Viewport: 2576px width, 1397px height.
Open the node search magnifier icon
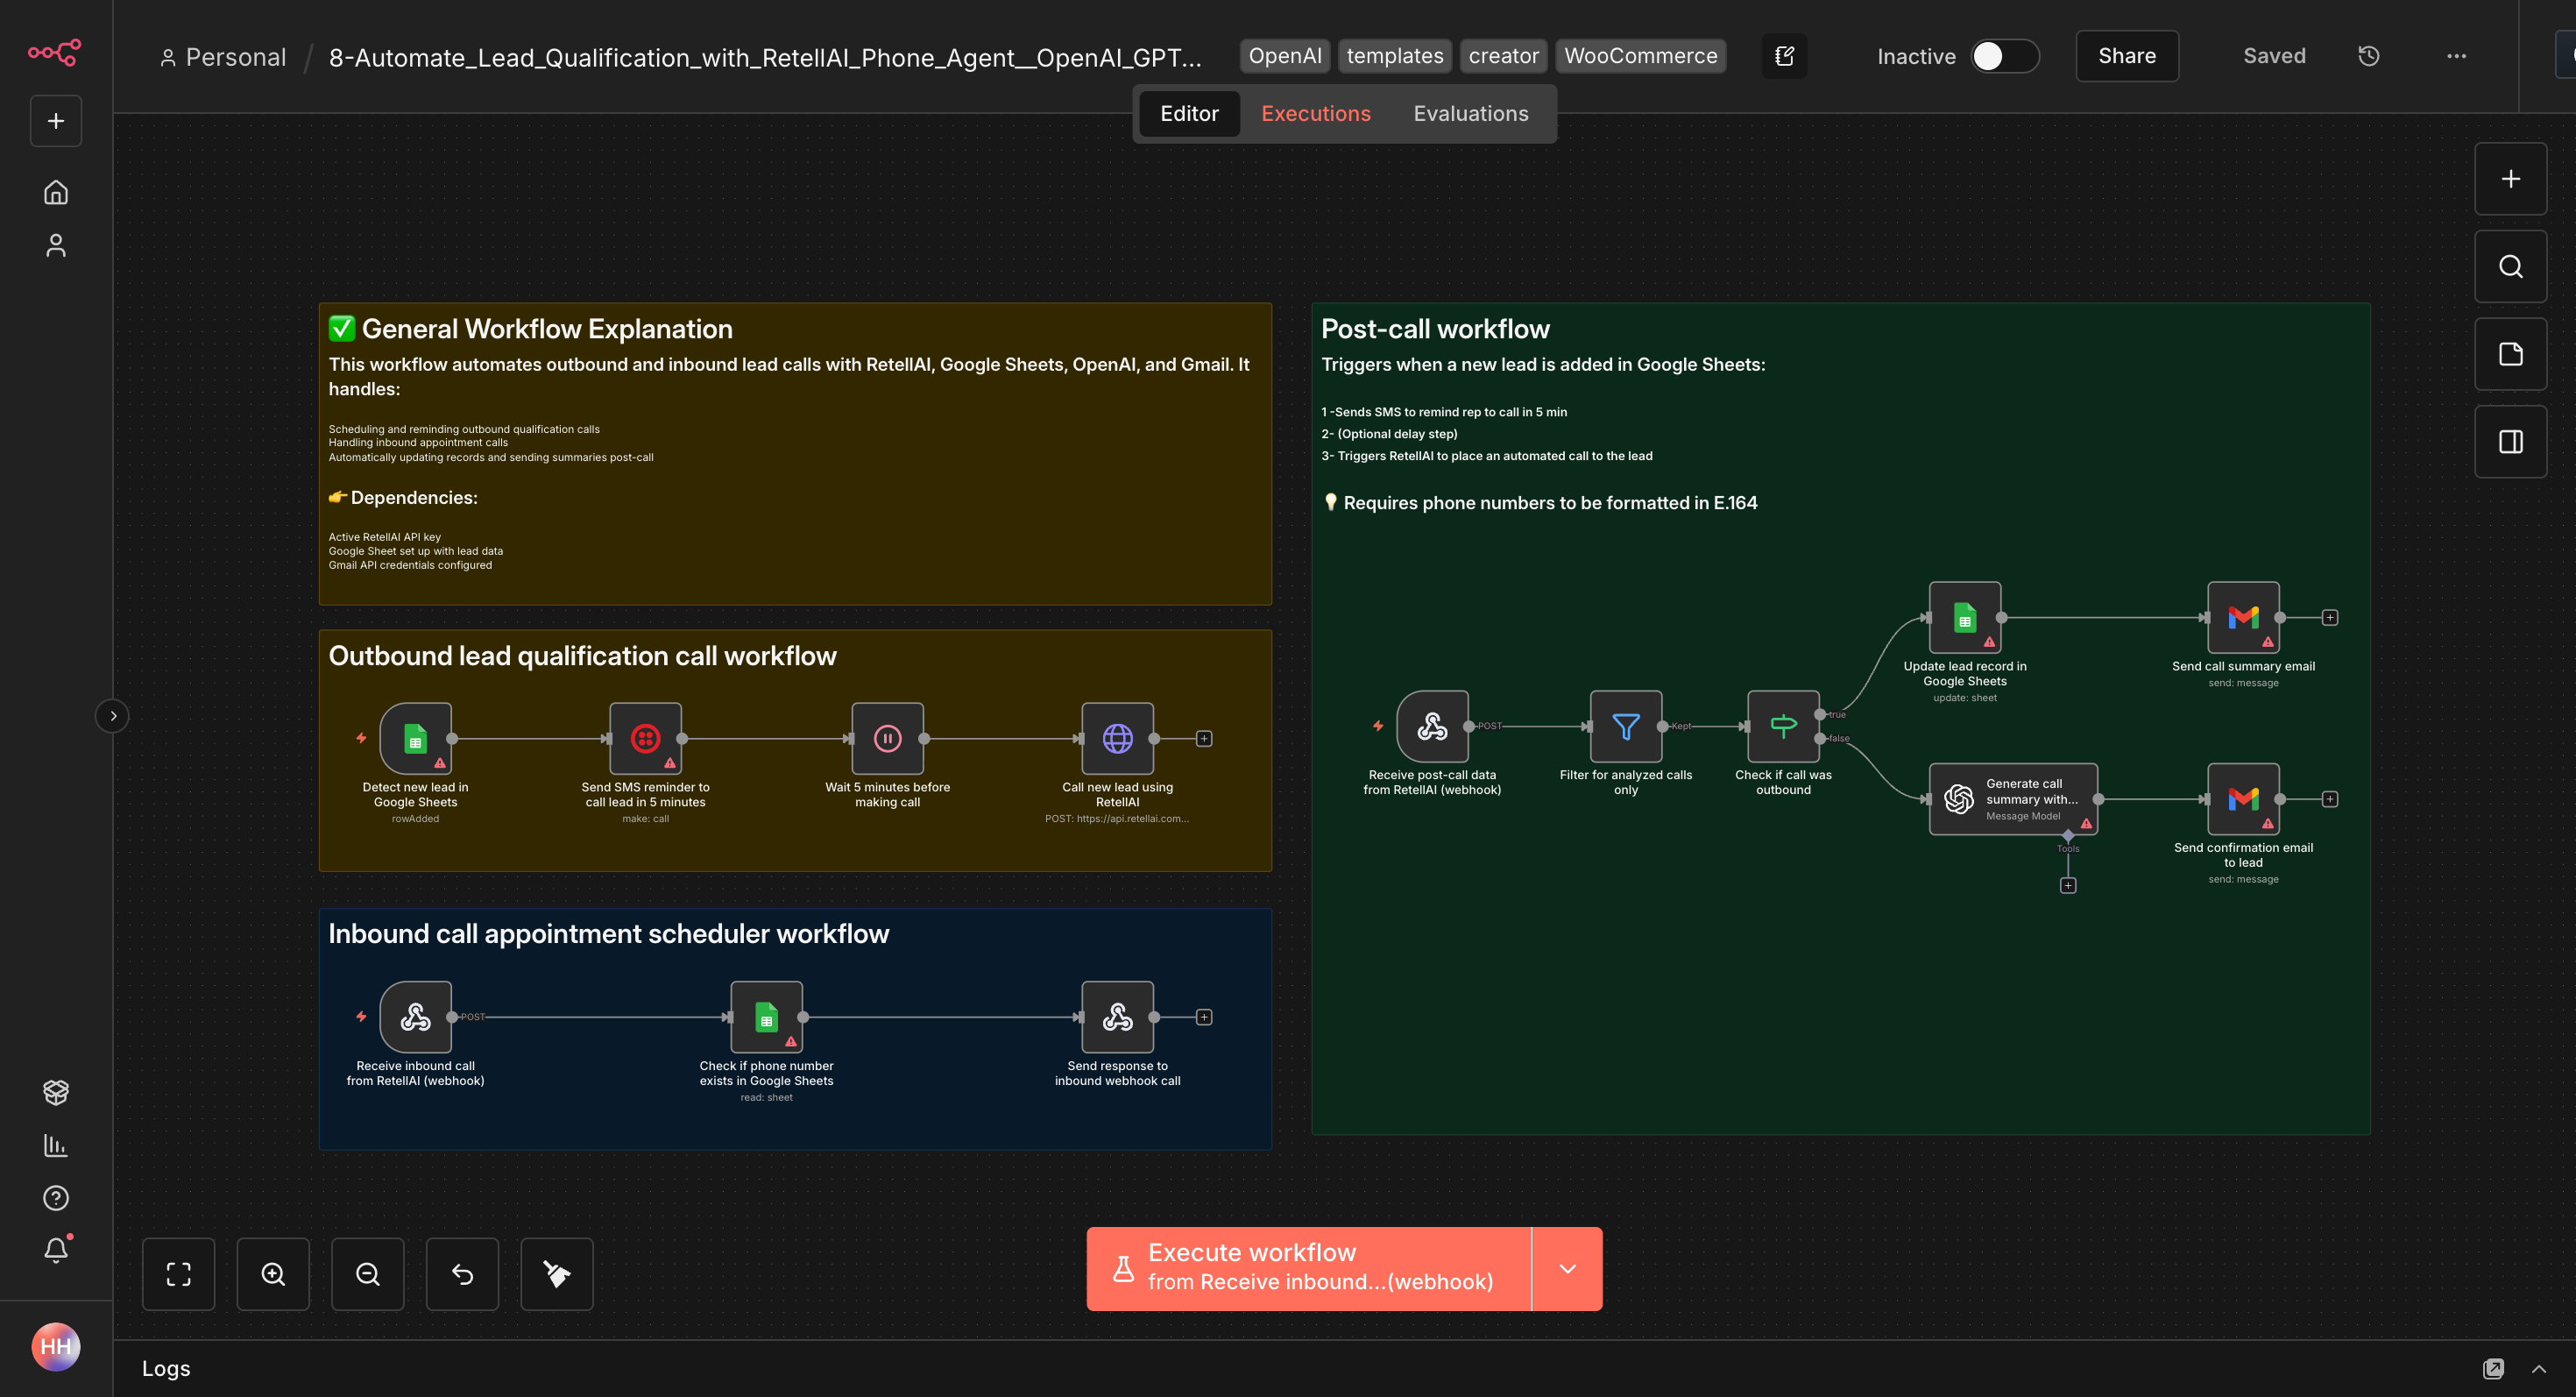[x=2510, y=266]
